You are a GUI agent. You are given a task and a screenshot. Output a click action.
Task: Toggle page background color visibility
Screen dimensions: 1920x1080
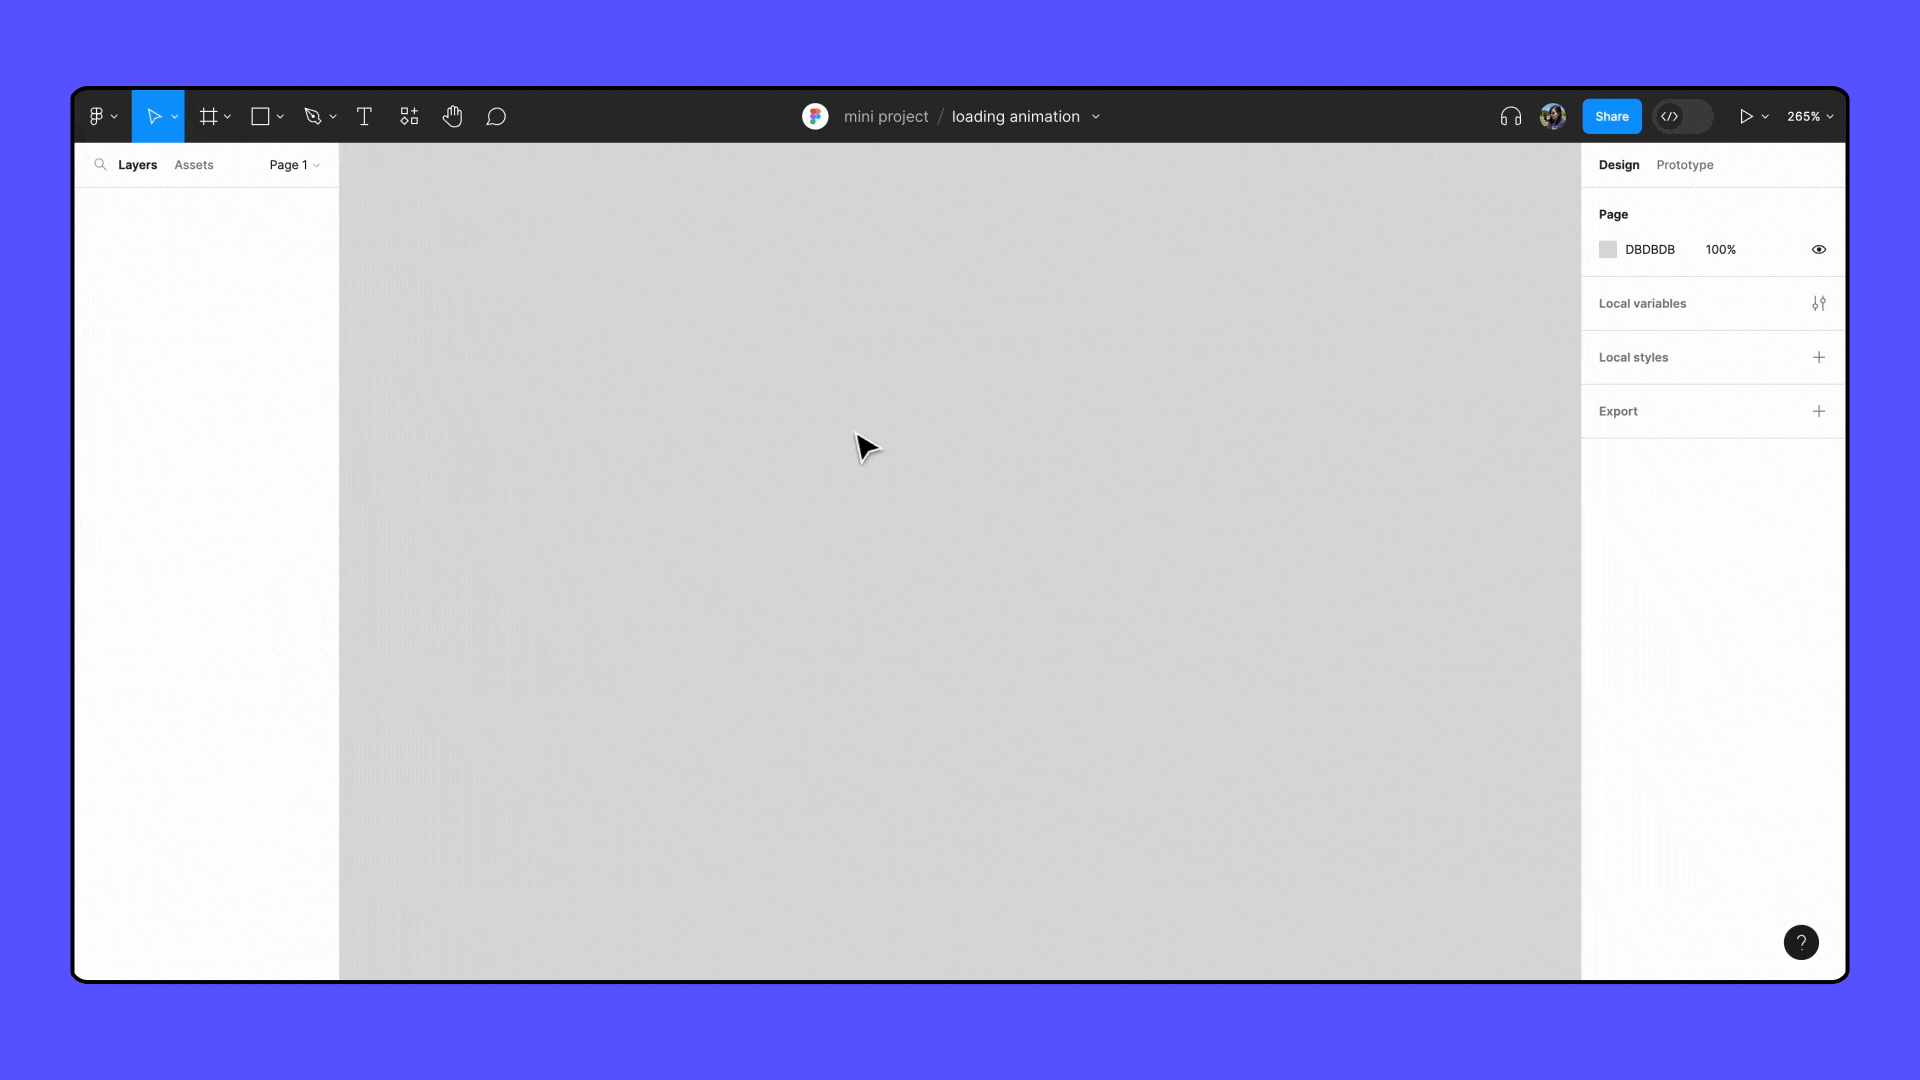point(1820,249)
